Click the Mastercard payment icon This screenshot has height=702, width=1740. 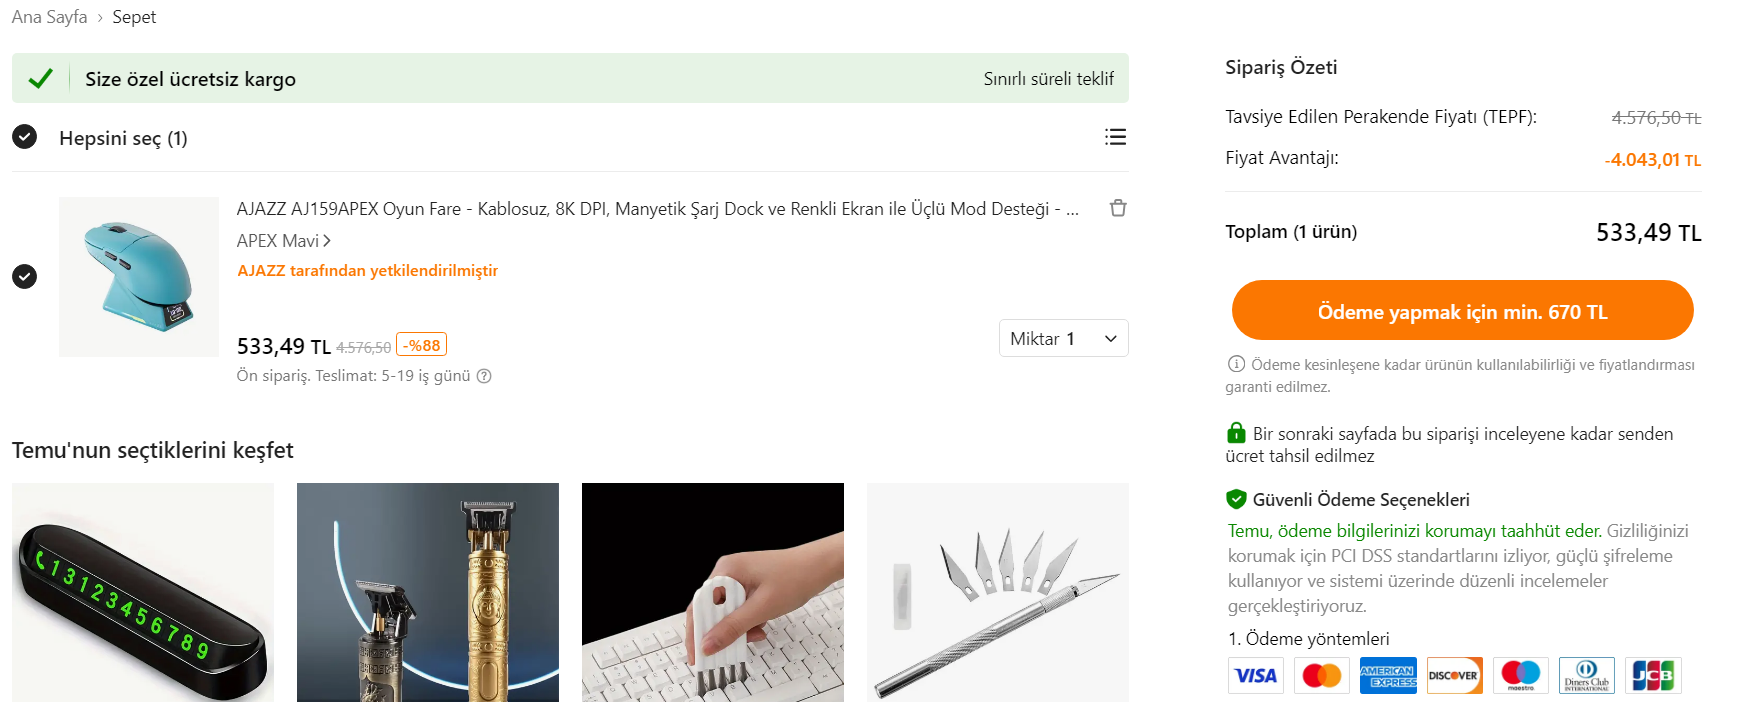[1322, 676]
